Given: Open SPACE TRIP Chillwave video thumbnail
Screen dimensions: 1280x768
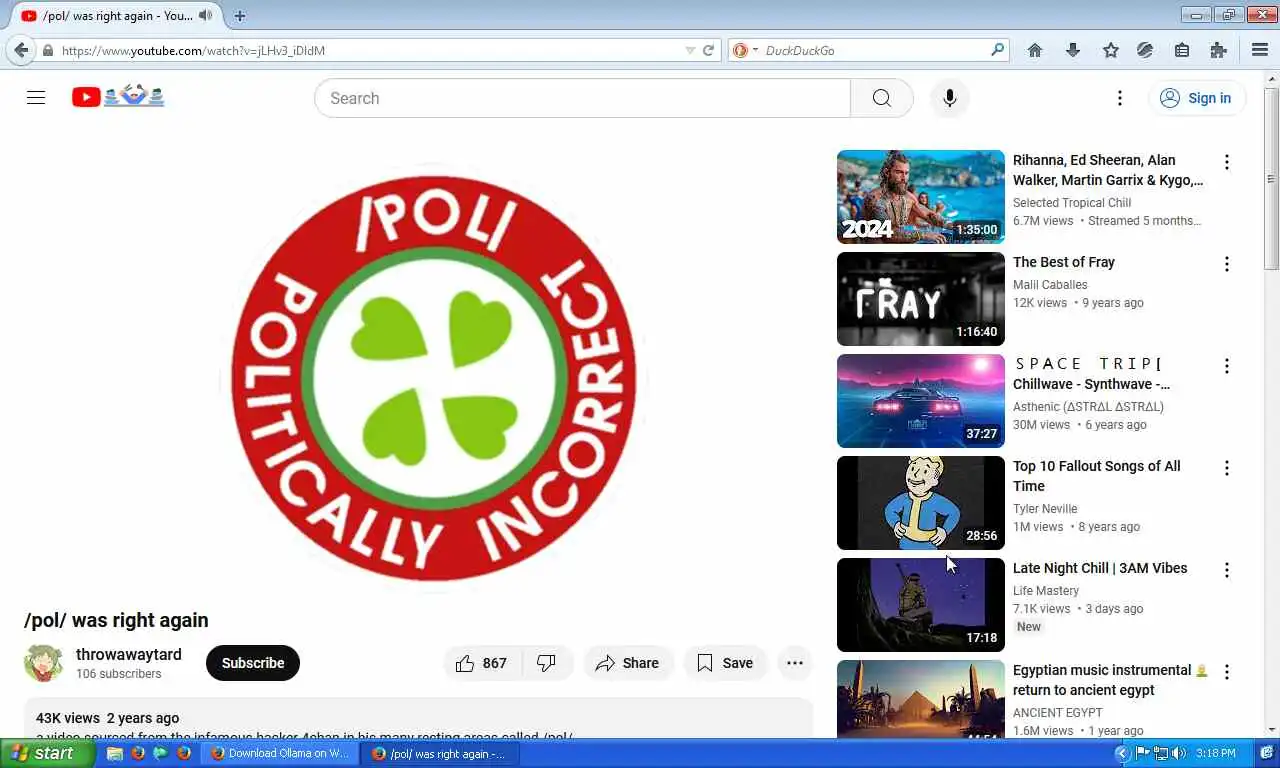Looking at the screenshot, I should pos(920,401).
